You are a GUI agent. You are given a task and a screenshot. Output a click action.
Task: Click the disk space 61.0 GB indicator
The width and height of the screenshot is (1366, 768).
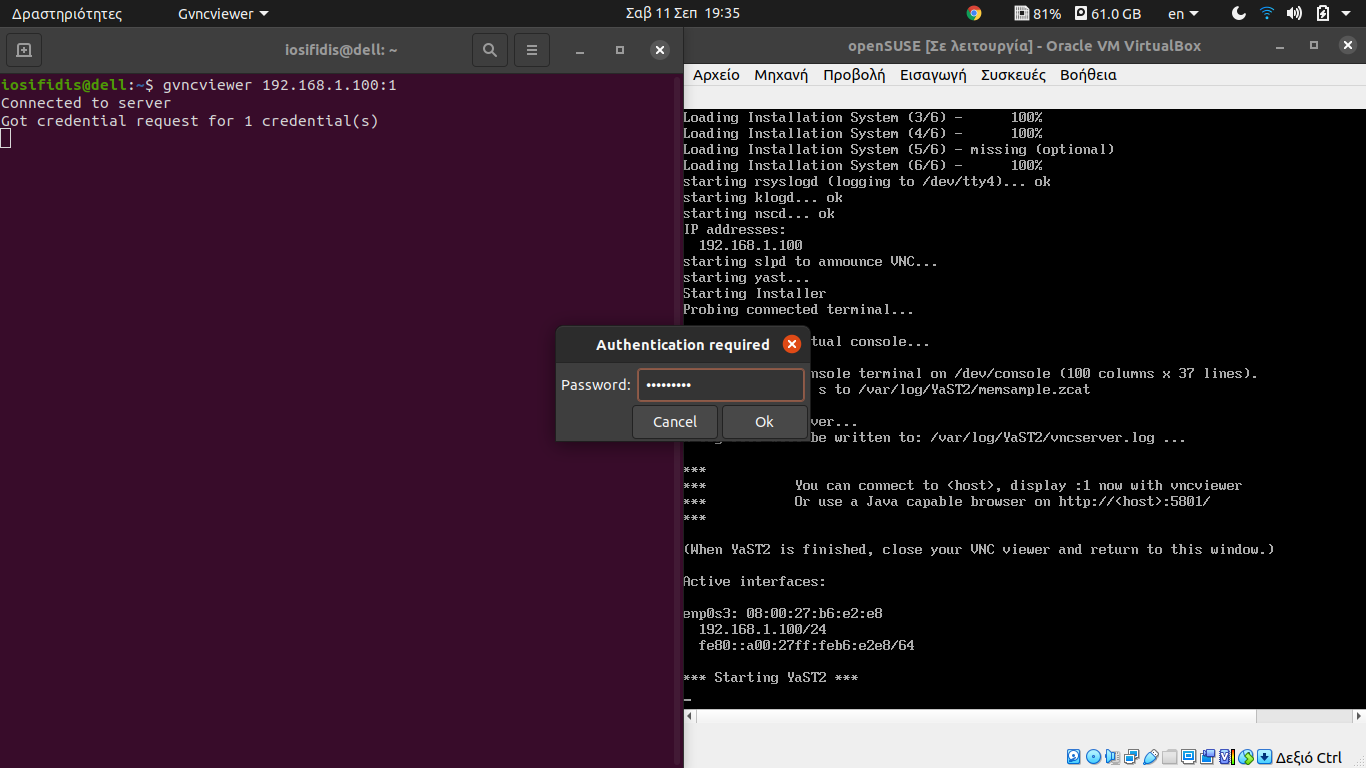(1108, 14)
